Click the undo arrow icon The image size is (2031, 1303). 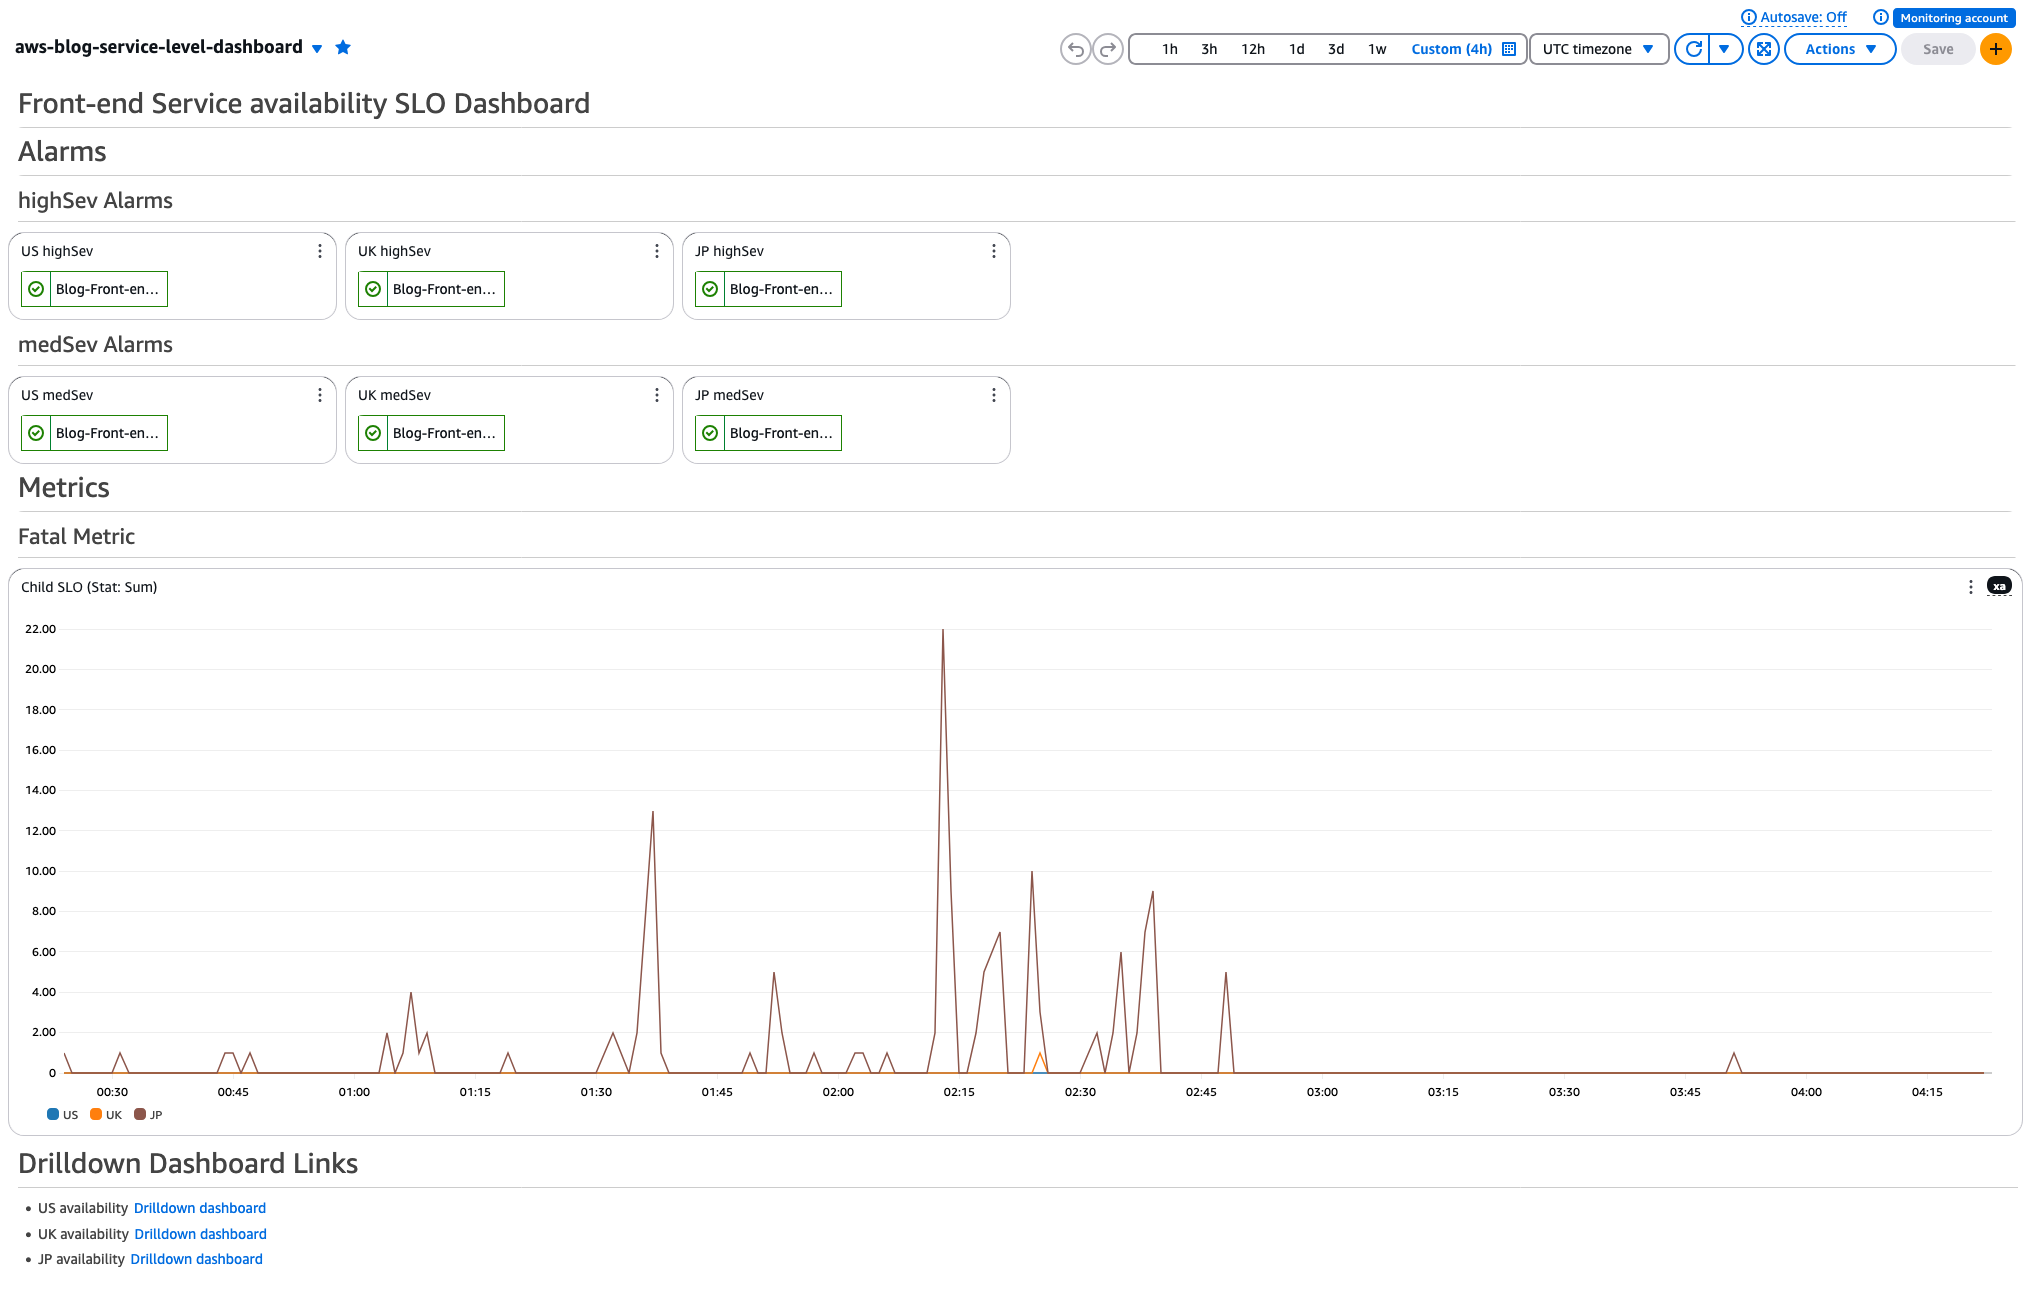(1075, 49)
